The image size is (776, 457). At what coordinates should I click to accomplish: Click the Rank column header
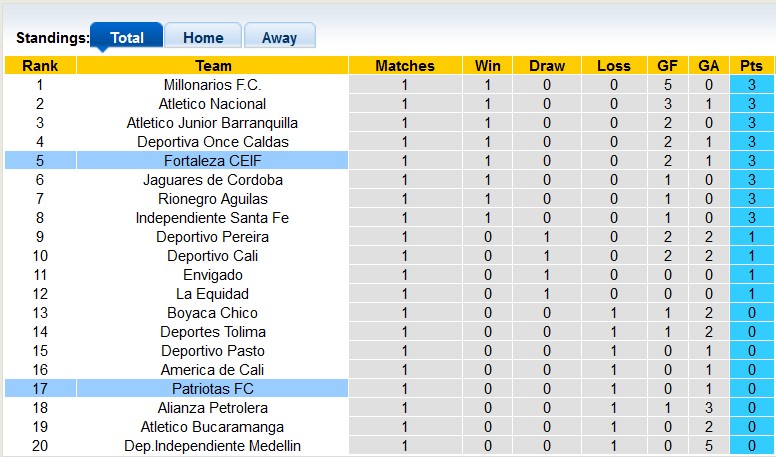click(x=40, y=66)
